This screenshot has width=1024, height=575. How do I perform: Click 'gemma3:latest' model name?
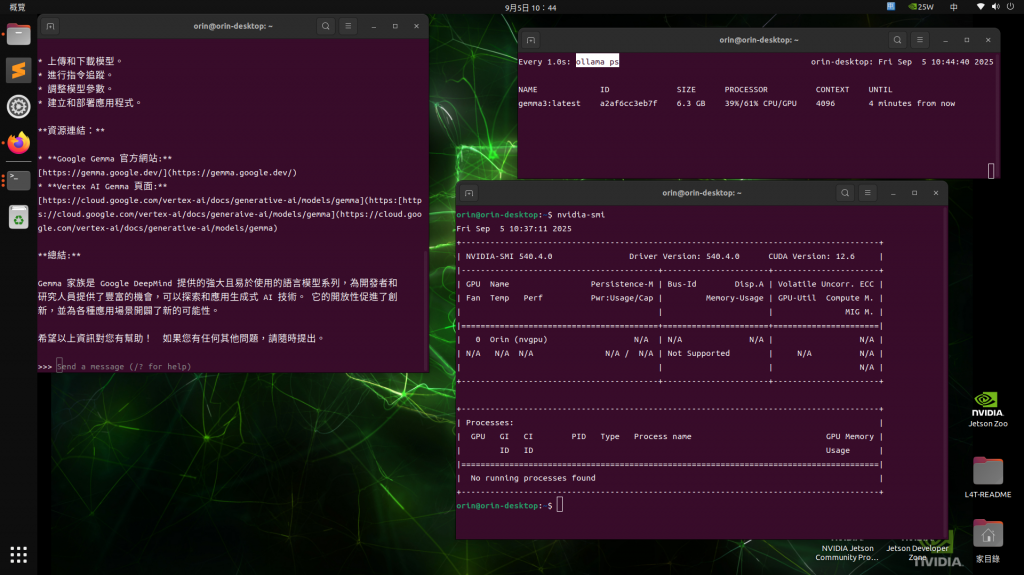click(549, 103)
